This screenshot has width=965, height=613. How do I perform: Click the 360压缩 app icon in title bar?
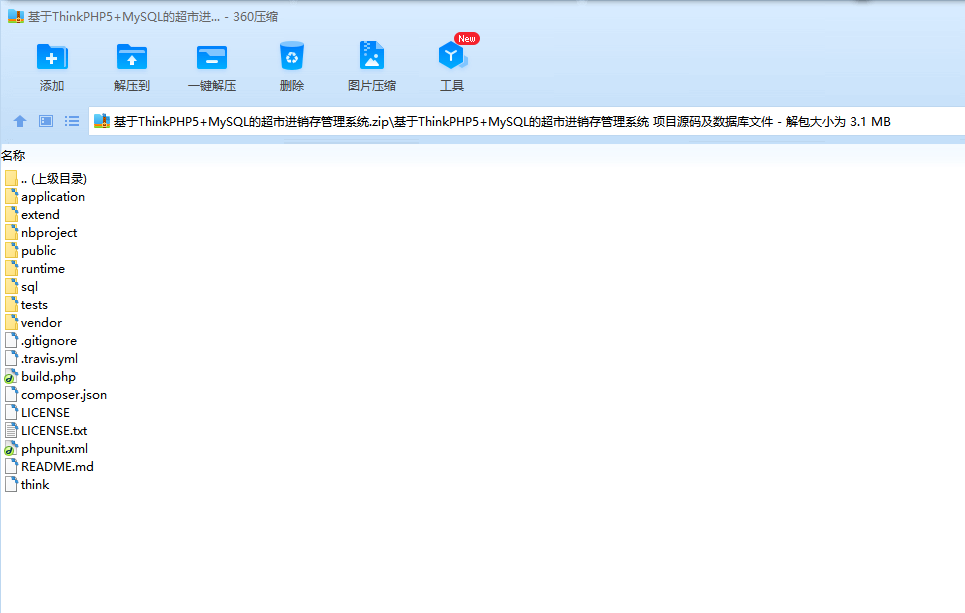click(x=15, y=16)
